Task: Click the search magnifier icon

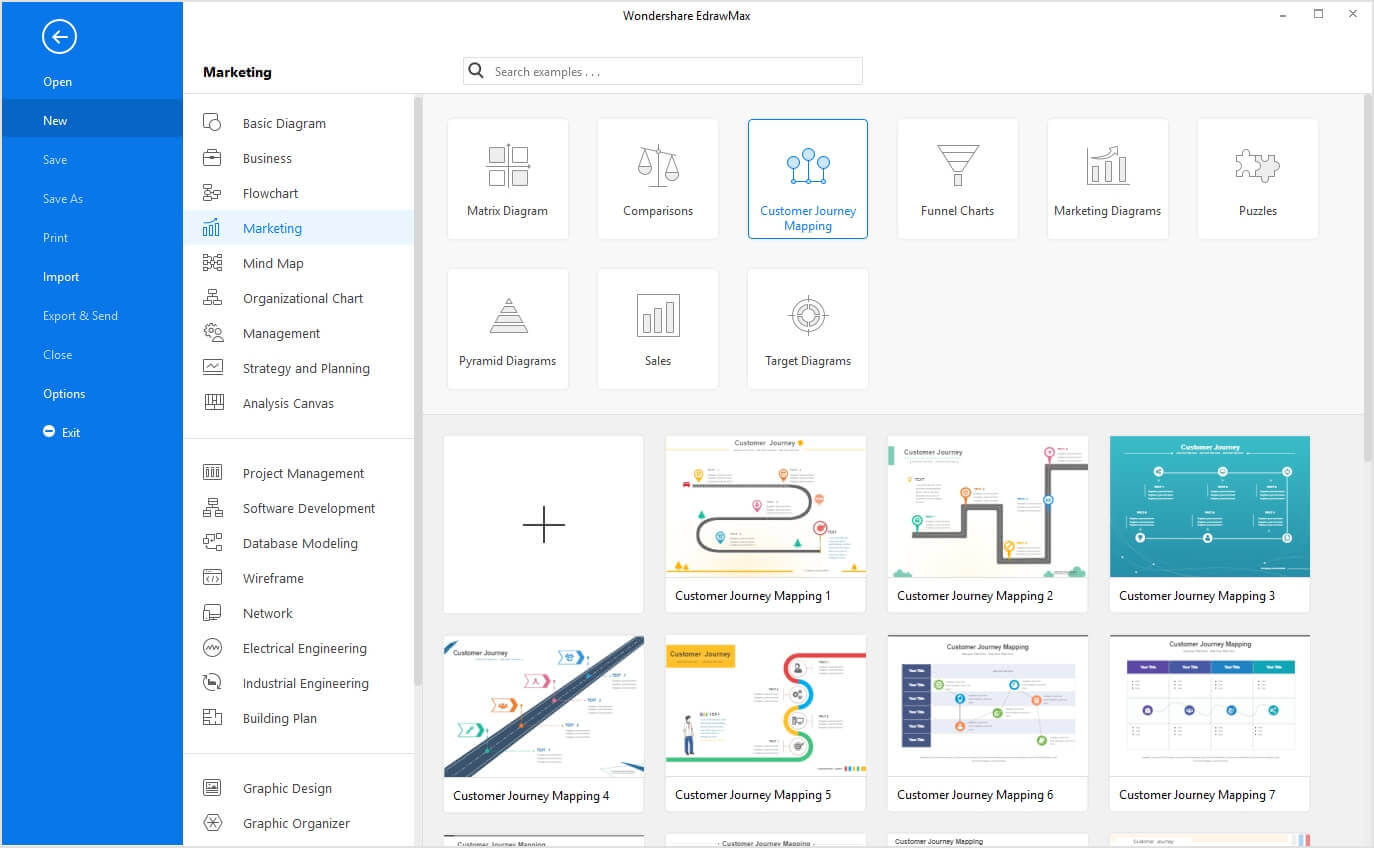Action: pos(478,72)
